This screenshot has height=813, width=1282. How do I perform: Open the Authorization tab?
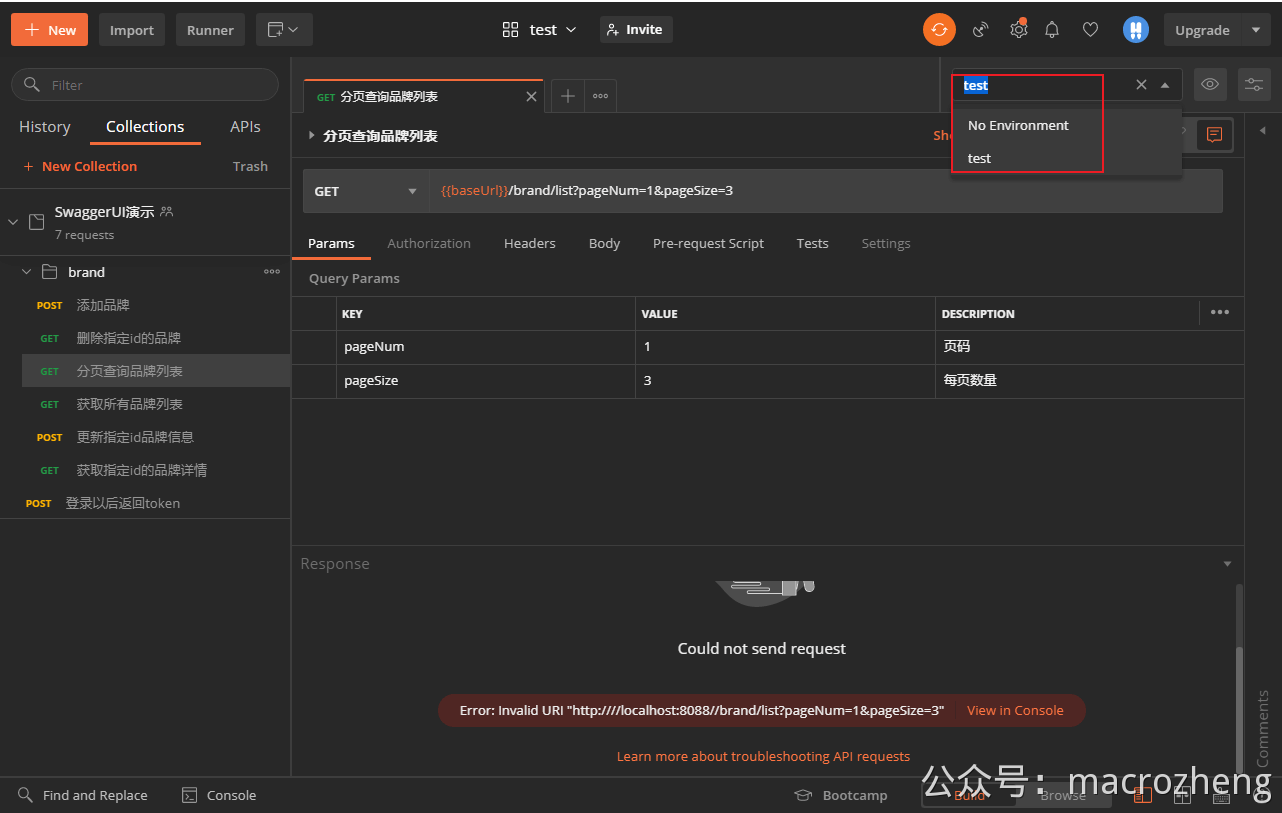click(429, 243)
